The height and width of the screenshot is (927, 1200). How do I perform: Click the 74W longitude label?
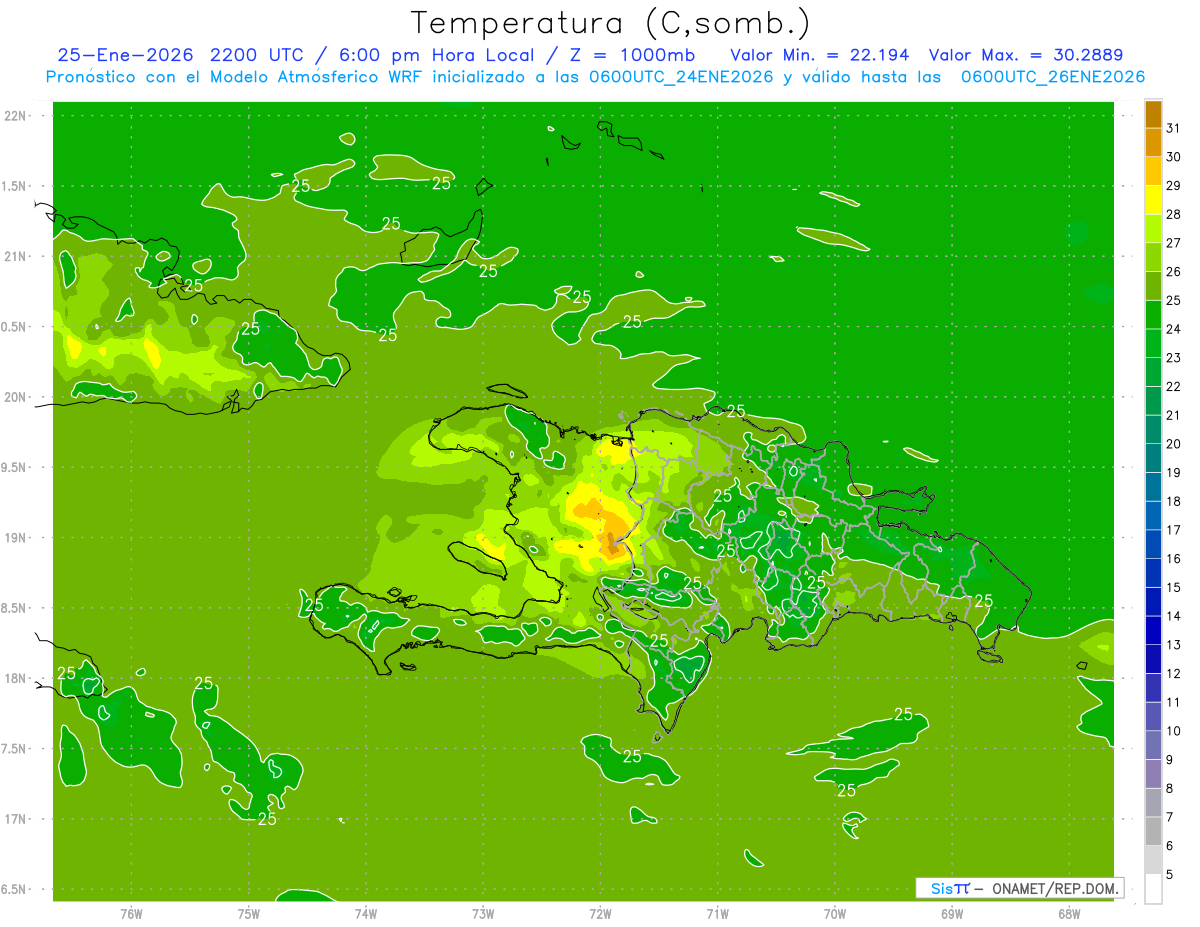(x=365, y=914)
